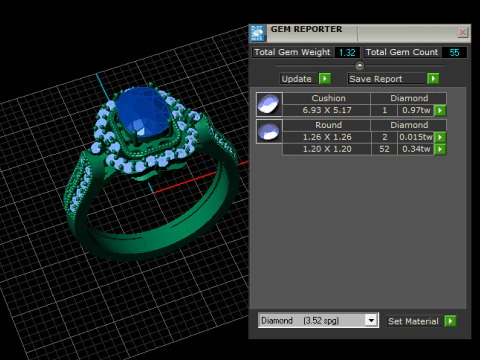Click the 0.34tw weight cell
This screenshot has width=480, height=360.
[x=416, y=149]
